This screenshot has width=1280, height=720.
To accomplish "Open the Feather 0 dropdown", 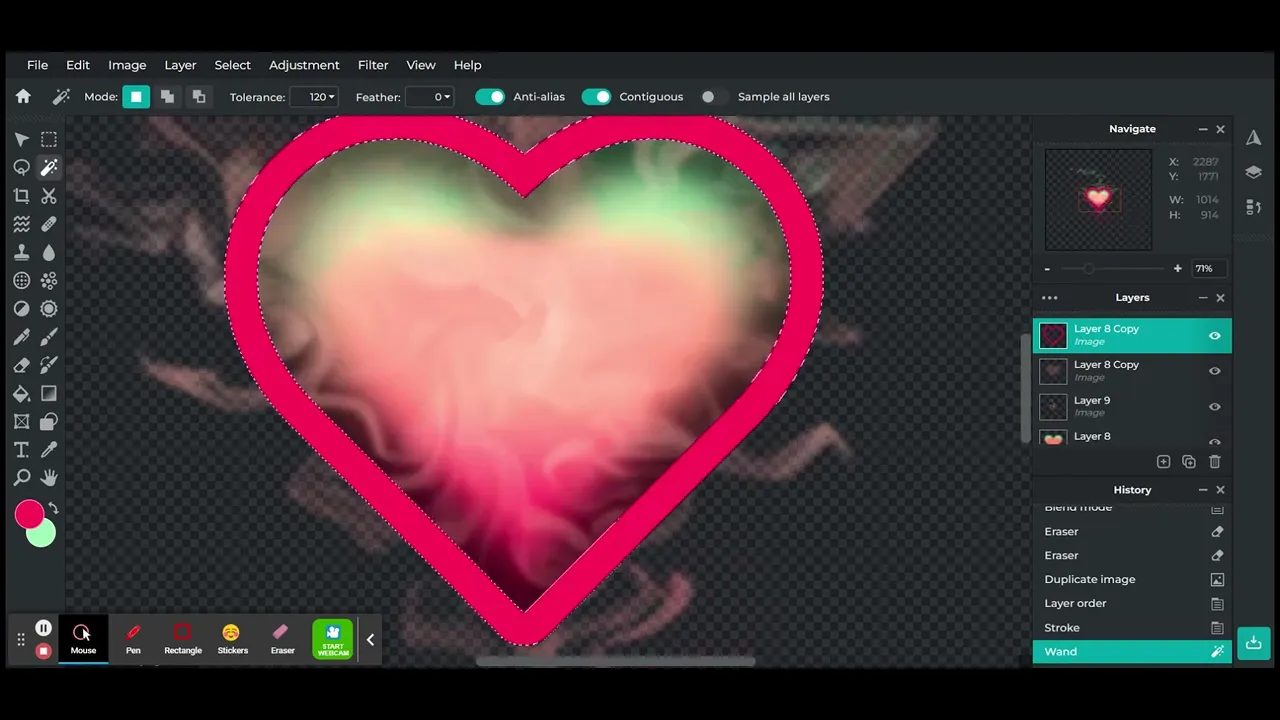I will pyautogui.click(x=431, y=97).
